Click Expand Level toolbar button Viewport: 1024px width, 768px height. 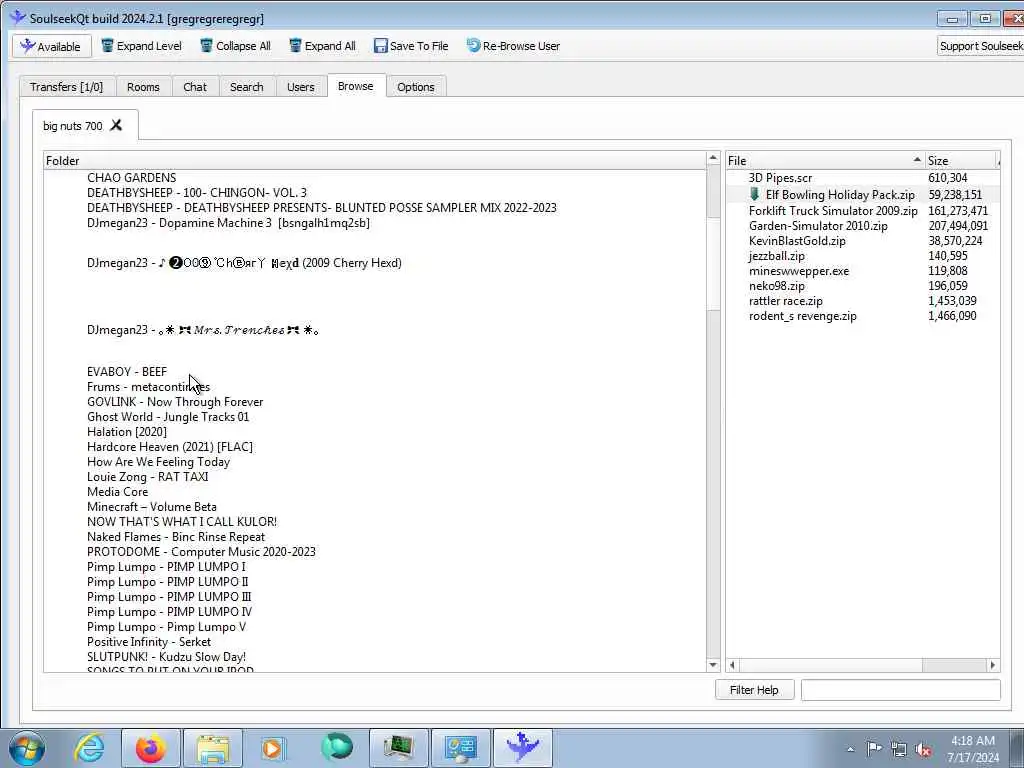[x=142, y=46]
